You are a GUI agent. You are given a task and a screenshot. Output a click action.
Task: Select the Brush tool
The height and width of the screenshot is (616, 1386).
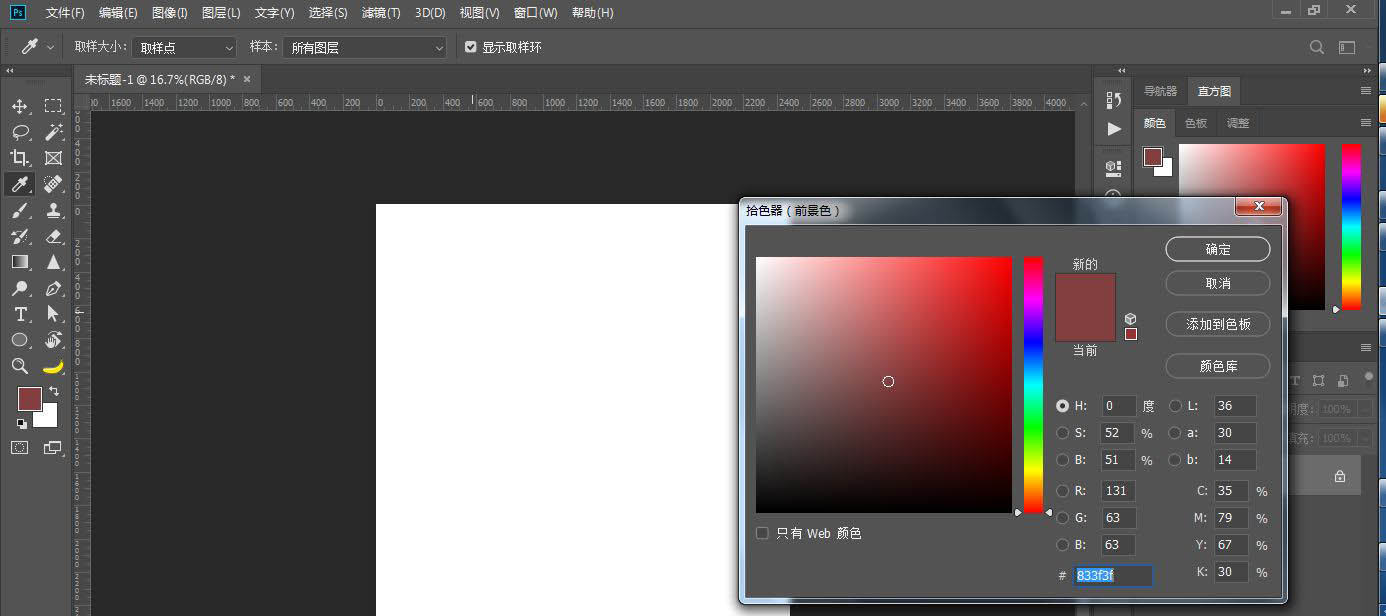pos(20,210)
